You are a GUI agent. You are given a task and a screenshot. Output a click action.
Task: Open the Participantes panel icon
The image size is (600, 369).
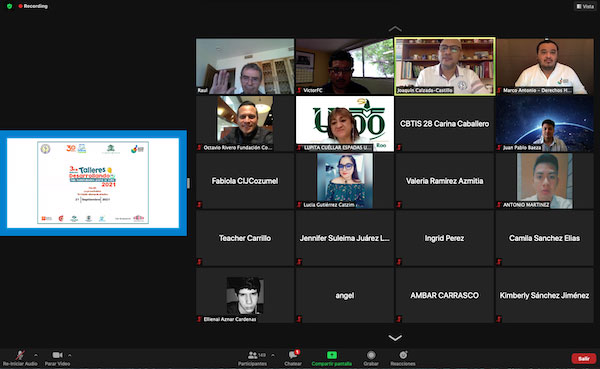[253, 355]
